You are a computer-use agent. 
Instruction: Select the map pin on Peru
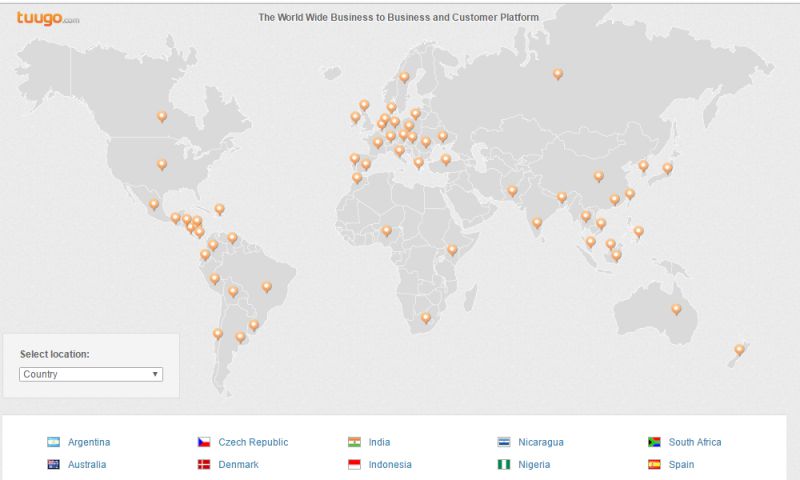point(215,279)
